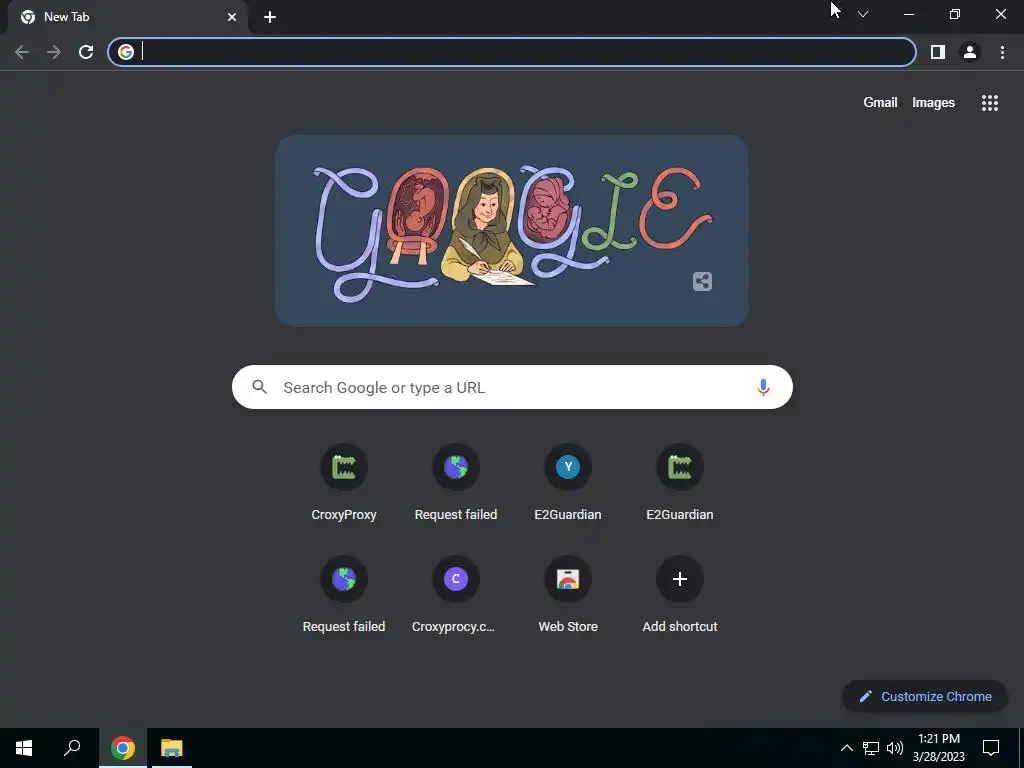
Task: Click into the address bar
Action: tap(512, 52)
